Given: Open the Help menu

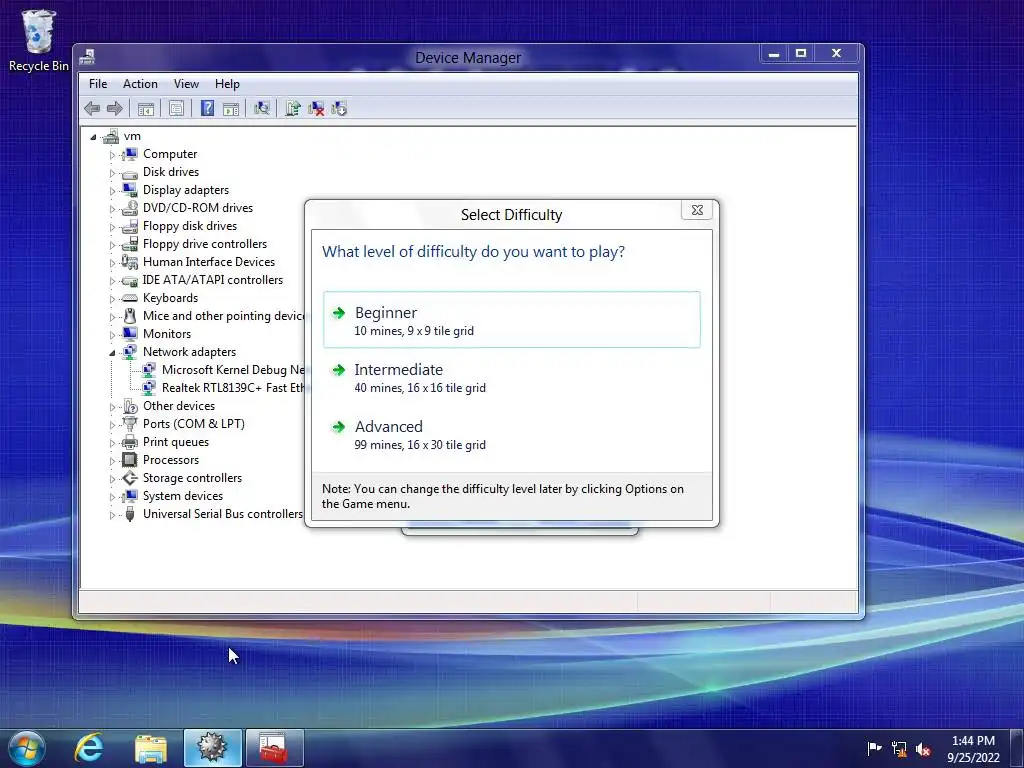Looking at the screenshot, I should [x=227, y=84].
